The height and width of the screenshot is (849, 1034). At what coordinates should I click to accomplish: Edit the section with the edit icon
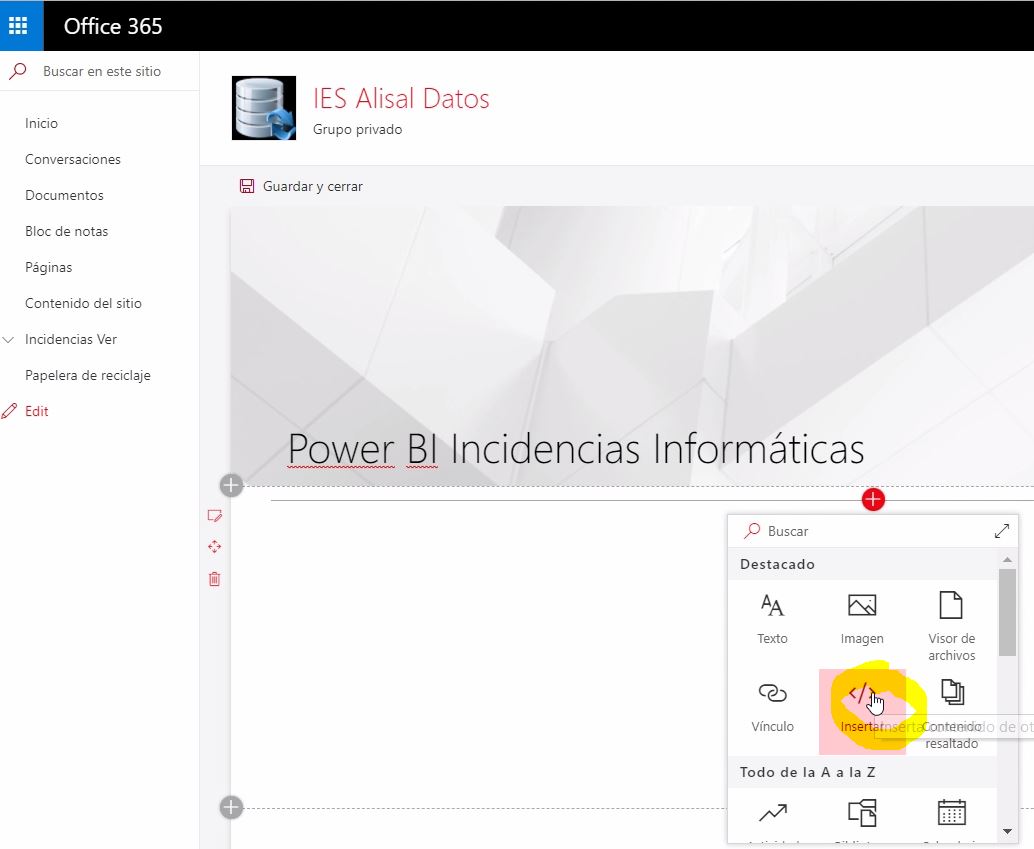[x=214, y=516]
